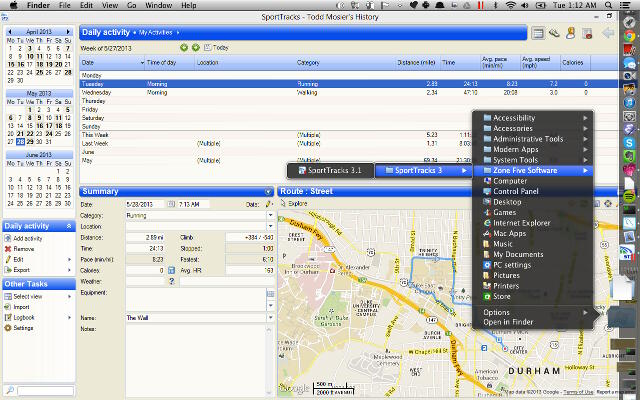Click the weather question mark icon
The width and height of the screenshot is (640, 400).
click(171, 281)
